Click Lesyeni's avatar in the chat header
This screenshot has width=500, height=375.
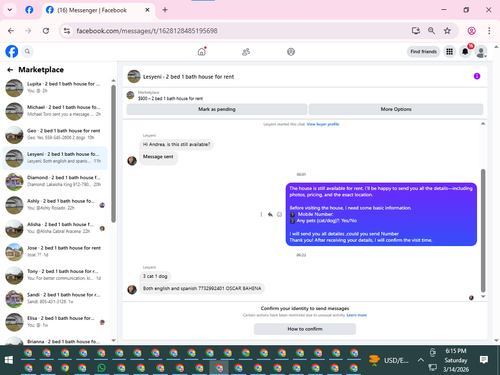pos(134,76)
